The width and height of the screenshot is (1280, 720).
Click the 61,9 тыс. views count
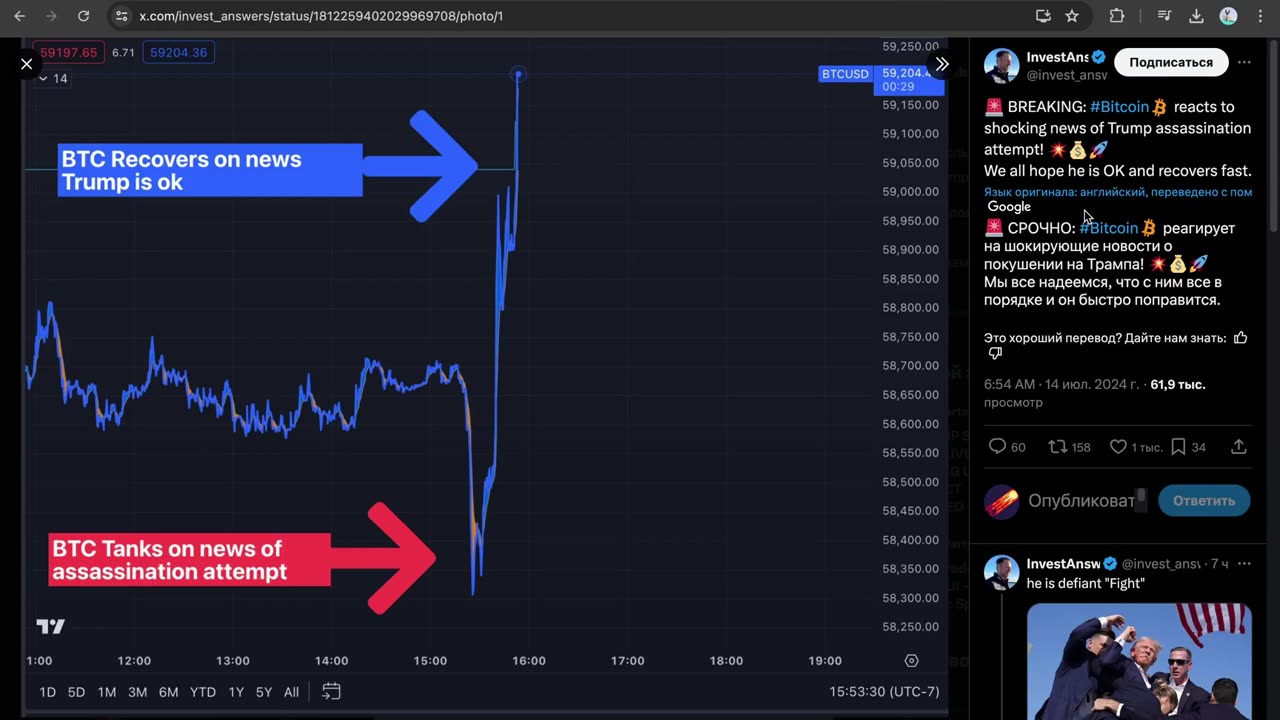coord(1177,384)
